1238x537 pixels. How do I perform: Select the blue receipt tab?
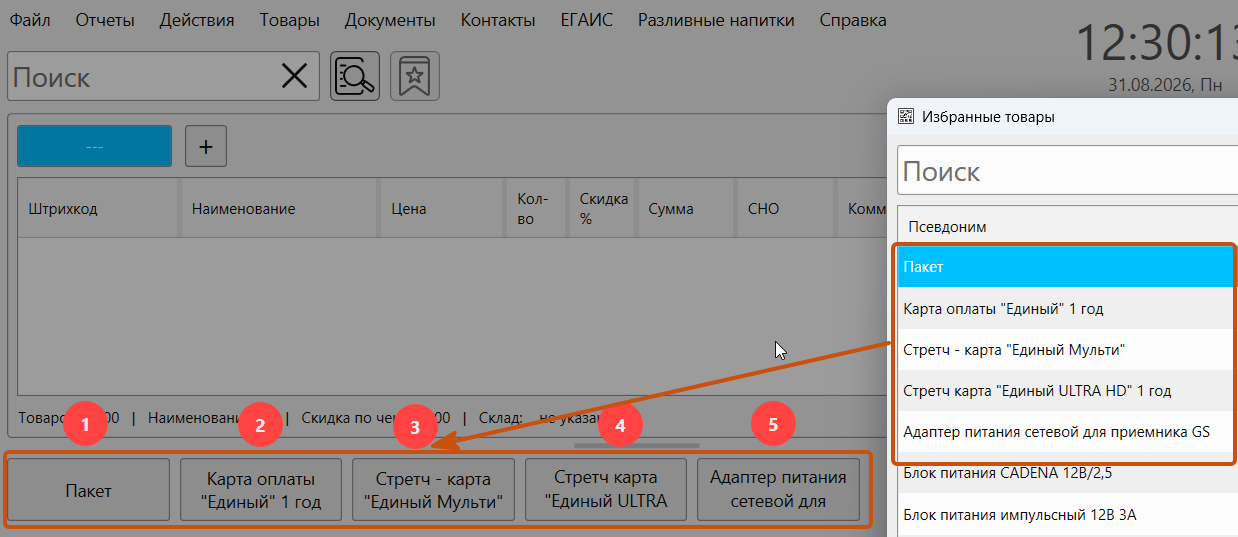[x=95, y=146]
